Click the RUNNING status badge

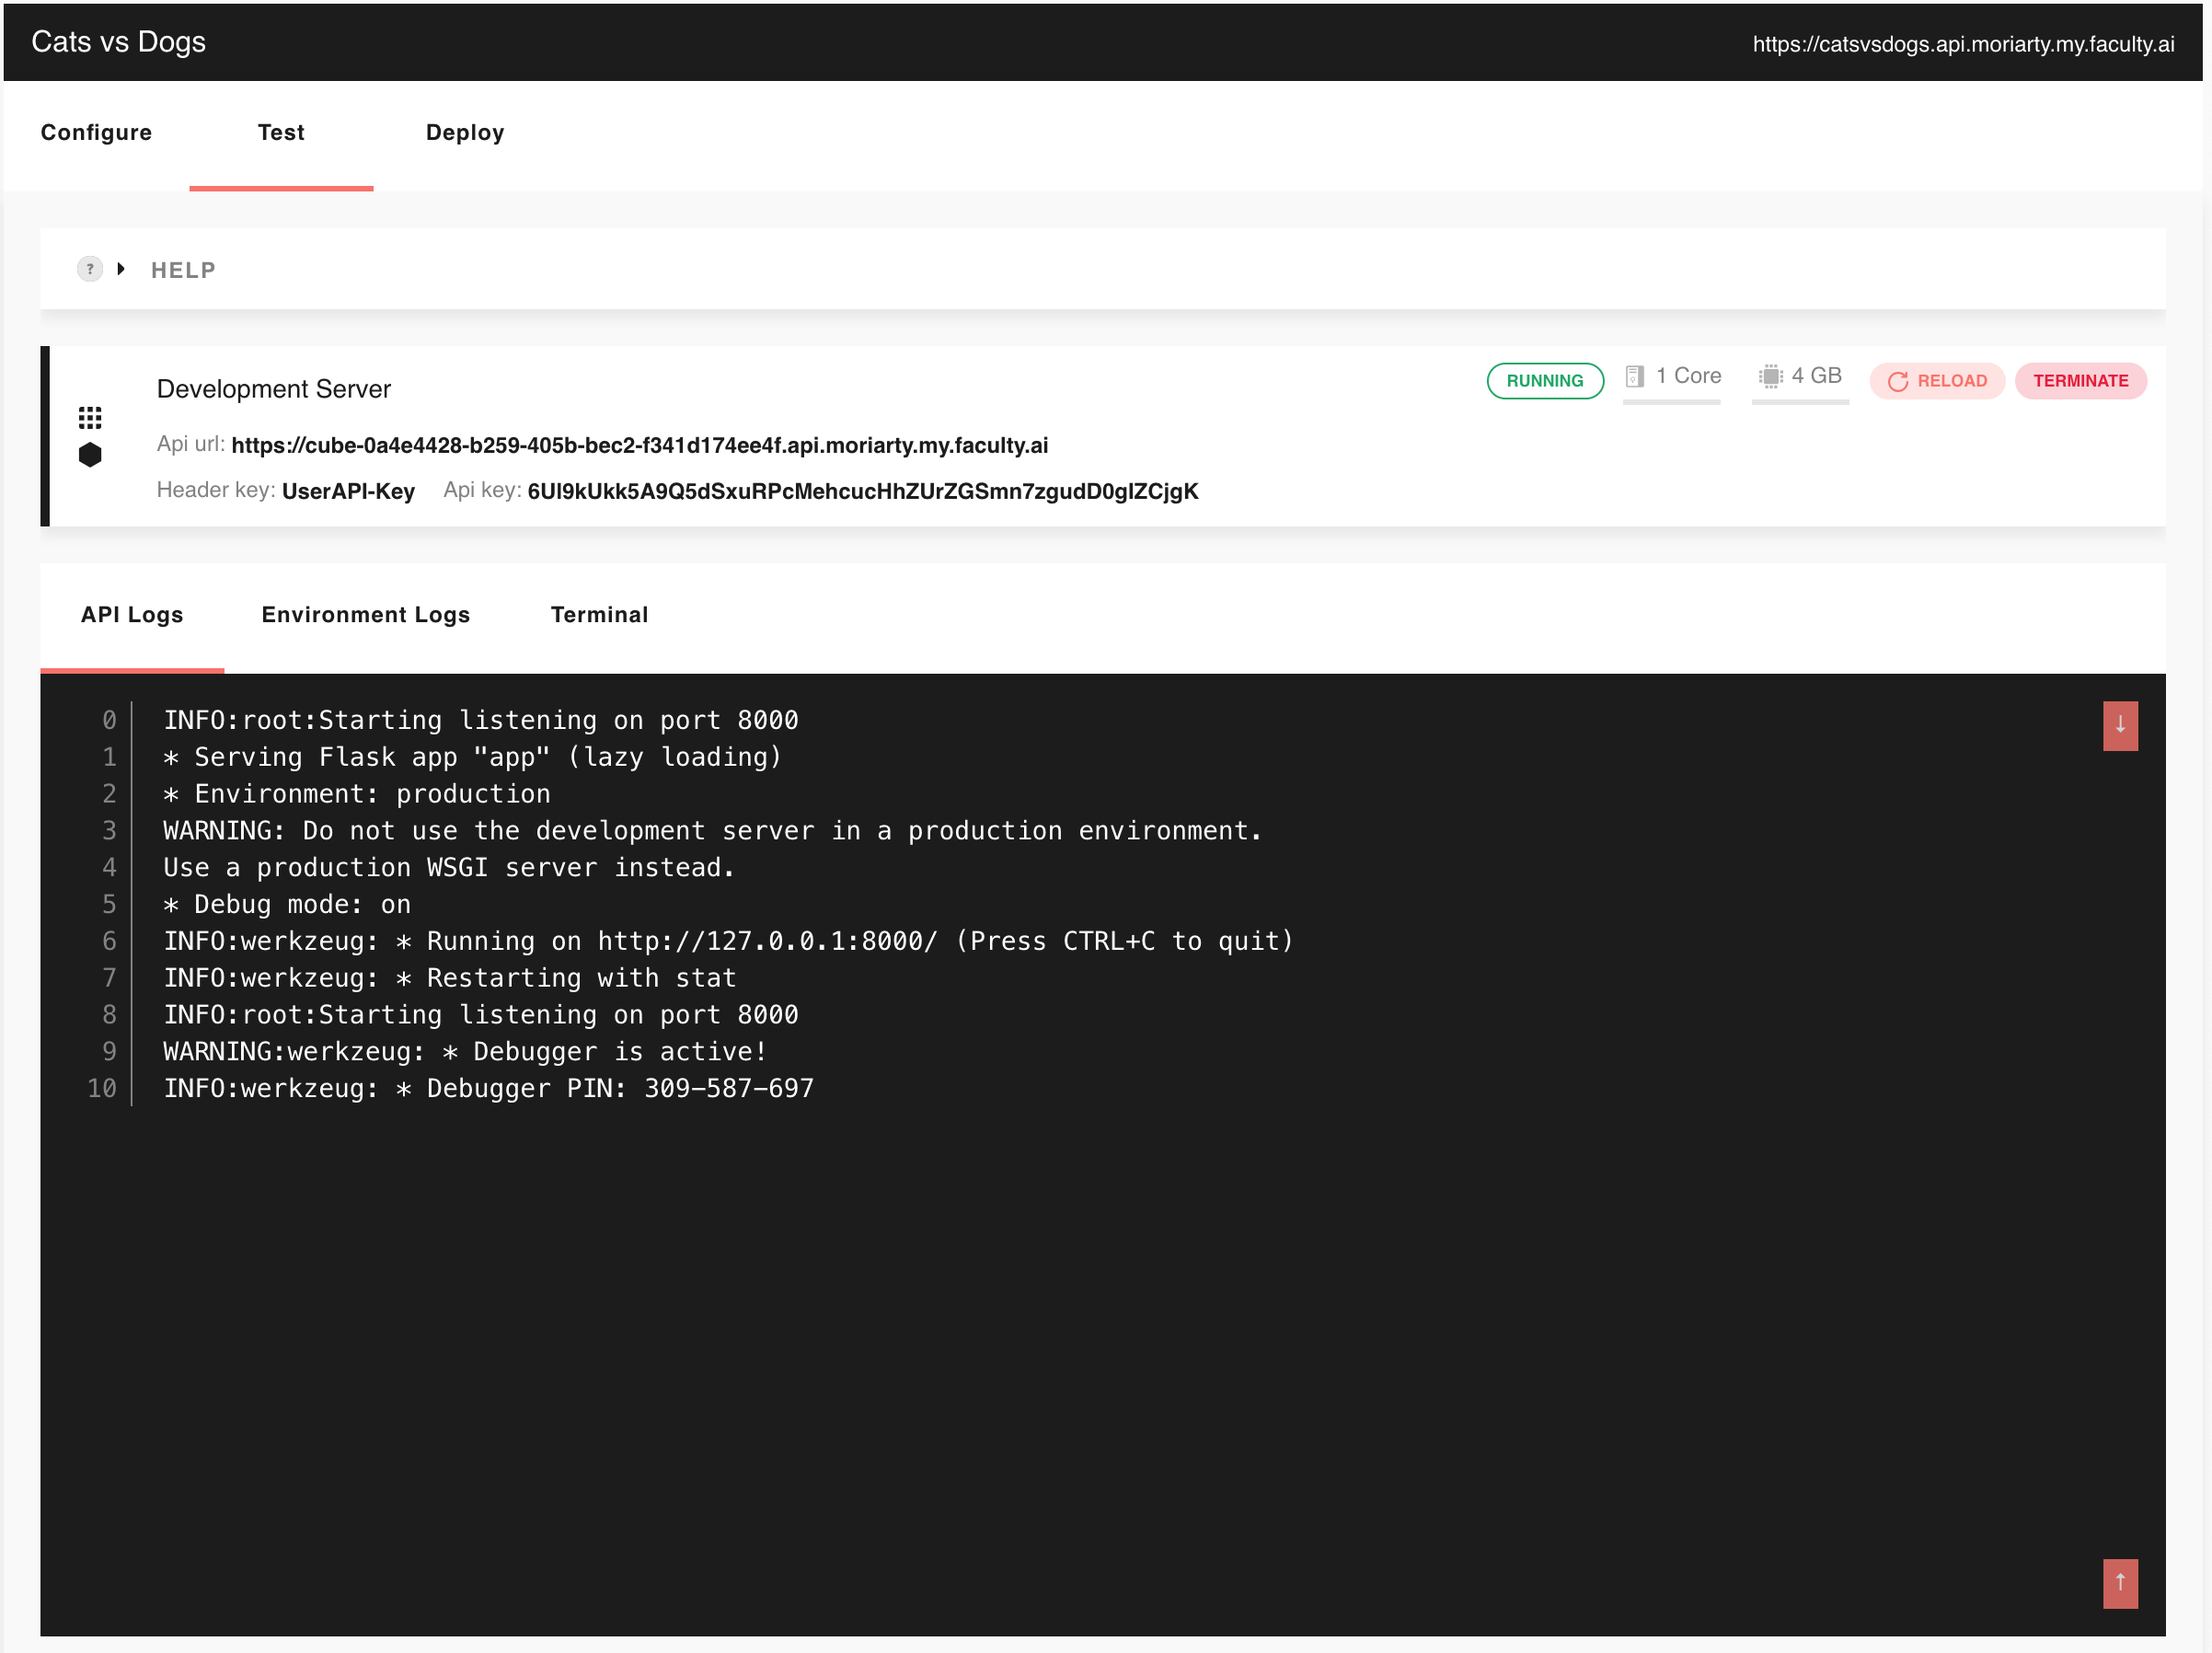tap(1544, 381)
